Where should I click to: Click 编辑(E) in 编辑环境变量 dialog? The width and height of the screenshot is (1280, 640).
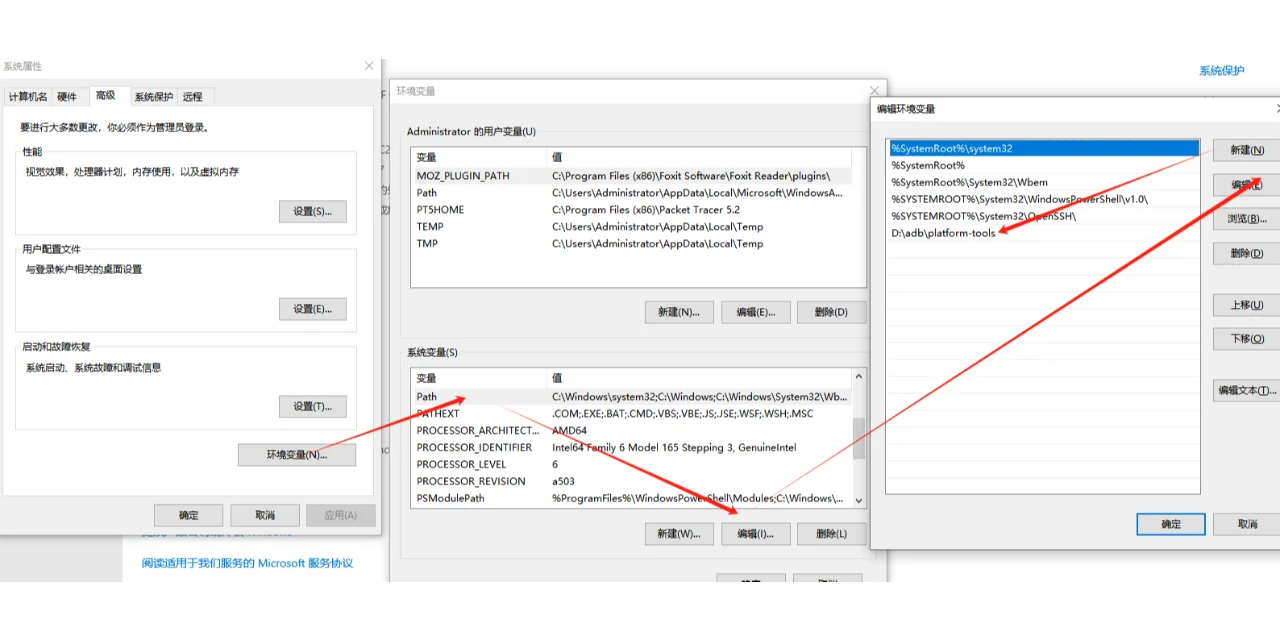pyautogui.click(x=1246, y=185)
